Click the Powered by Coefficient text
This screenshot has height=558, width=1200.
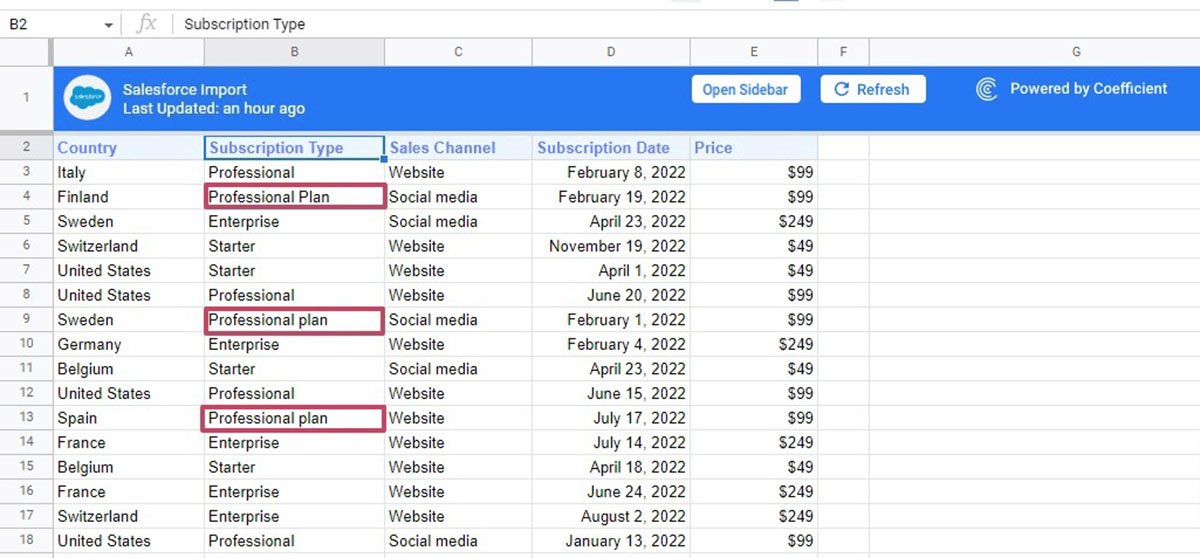[x=1088, y=89]
